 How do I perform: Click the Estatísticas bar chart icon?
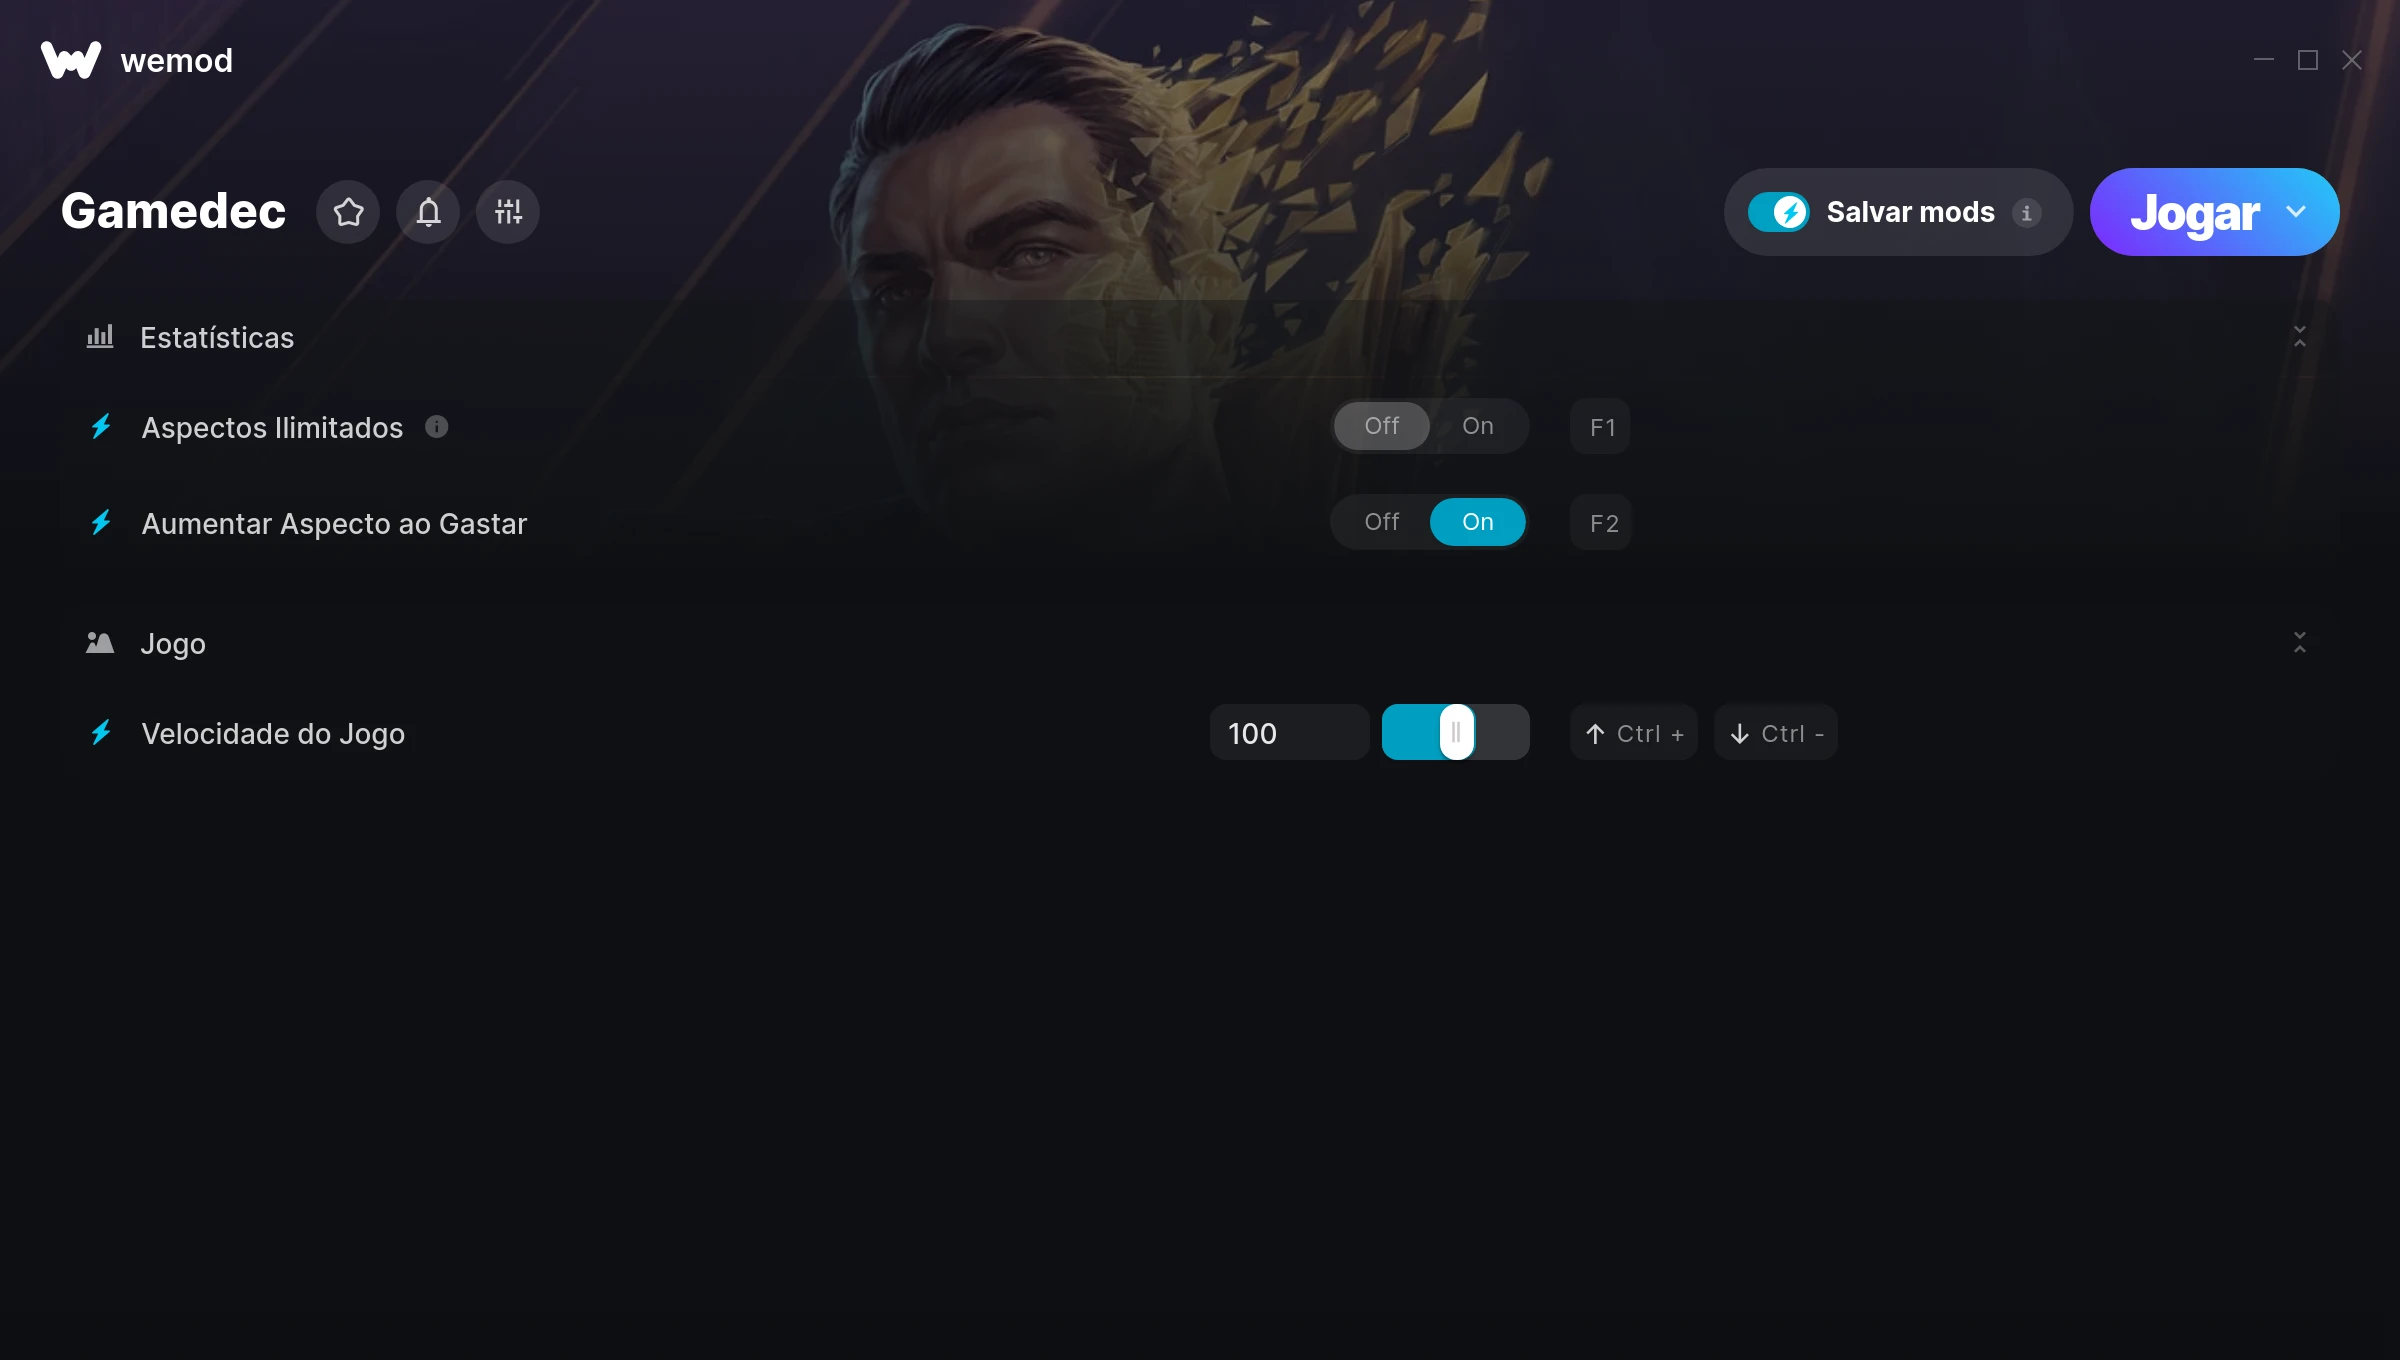[100, 336]
